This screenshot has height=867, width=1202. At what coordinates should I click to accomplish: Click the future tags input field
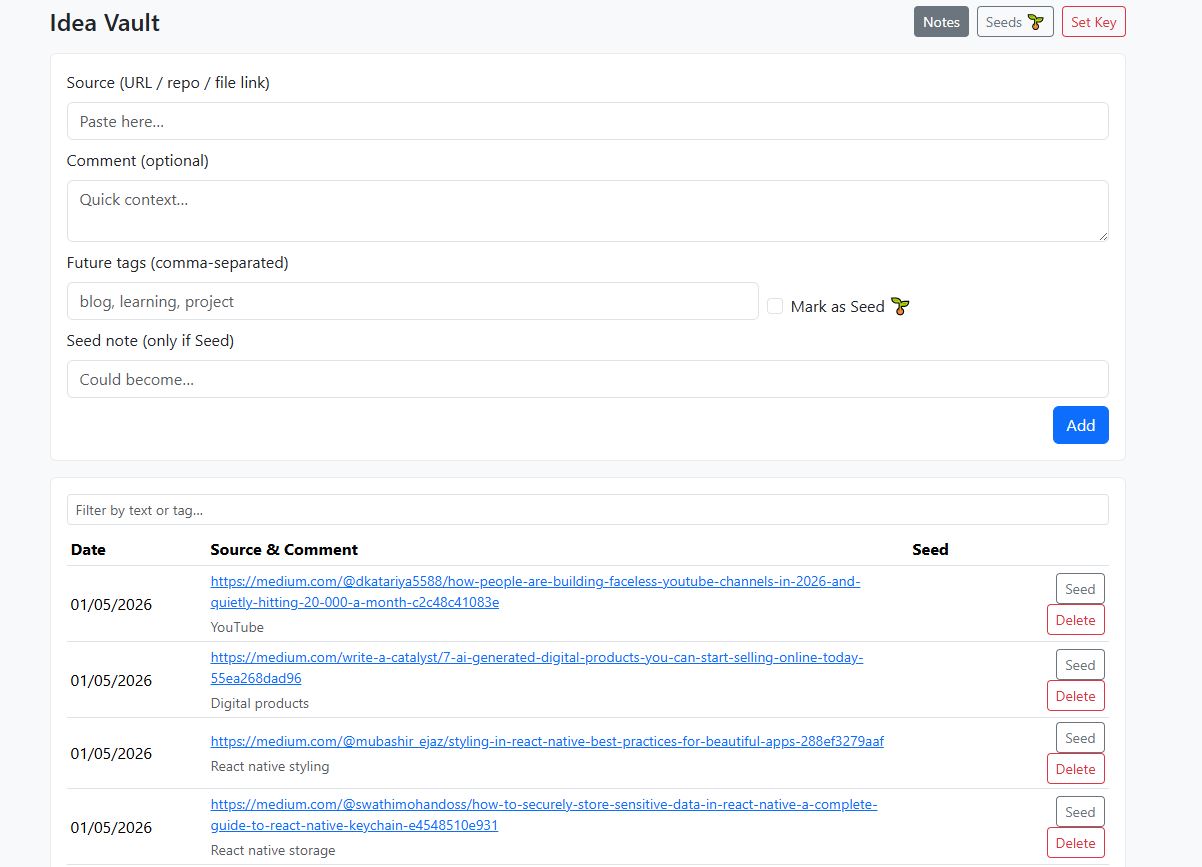(412, 301)
